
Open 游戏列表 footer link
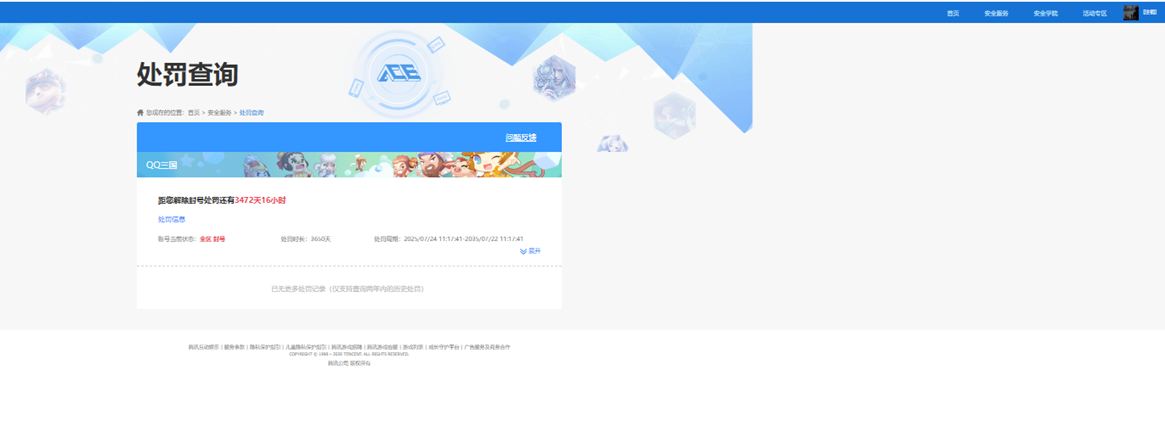coord(413,347)
